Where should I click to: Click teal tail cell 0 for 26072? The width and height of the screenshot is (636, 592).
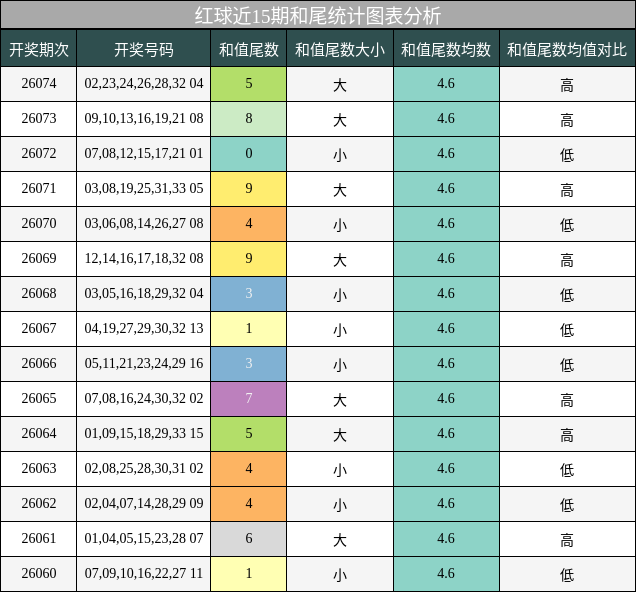point(249,154)
